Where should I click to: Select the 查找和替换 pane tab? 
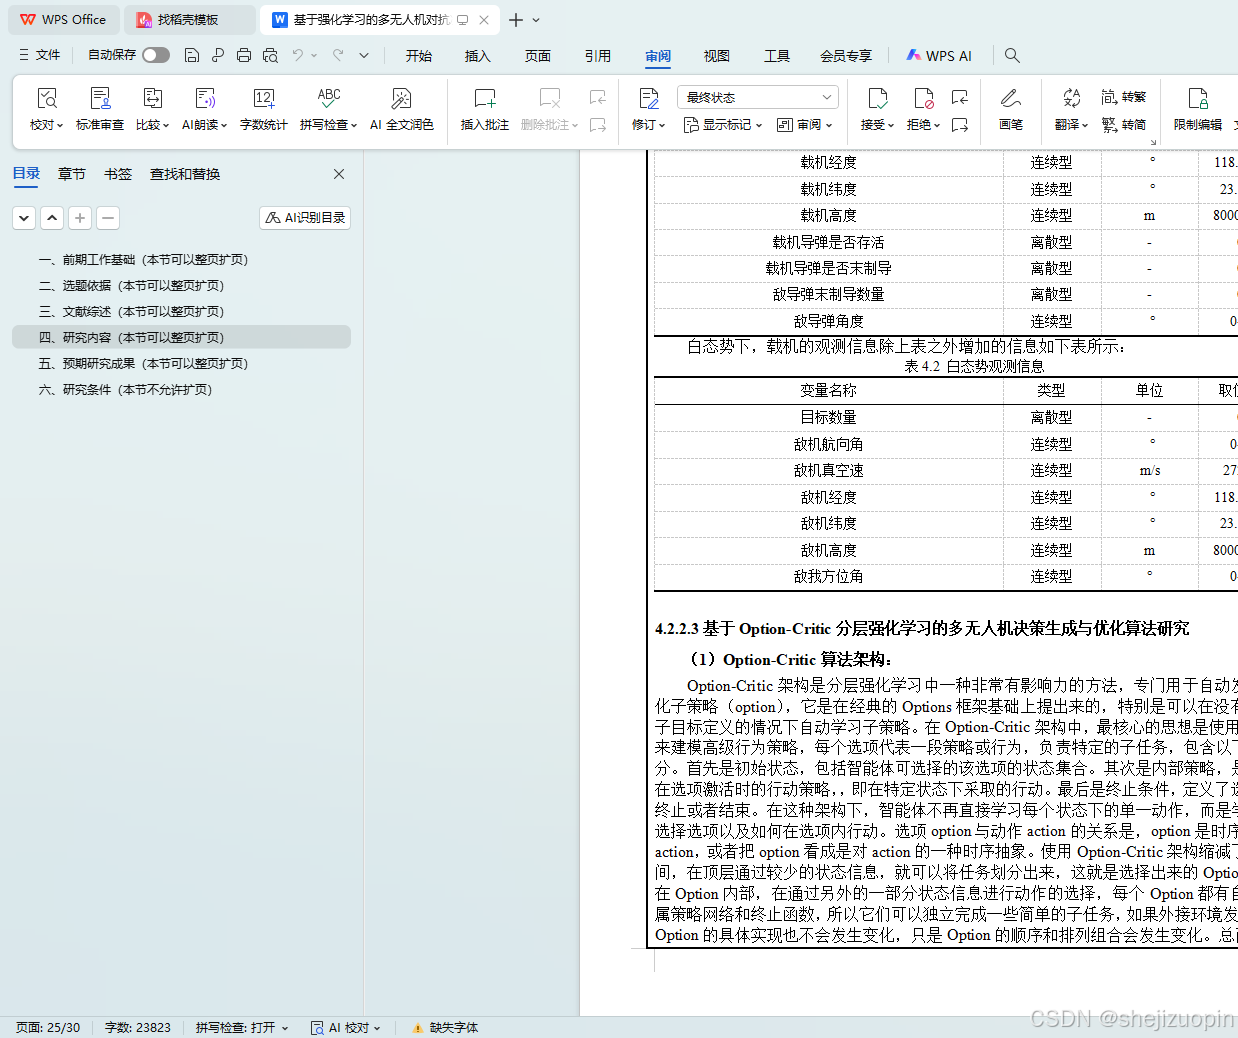185,174
